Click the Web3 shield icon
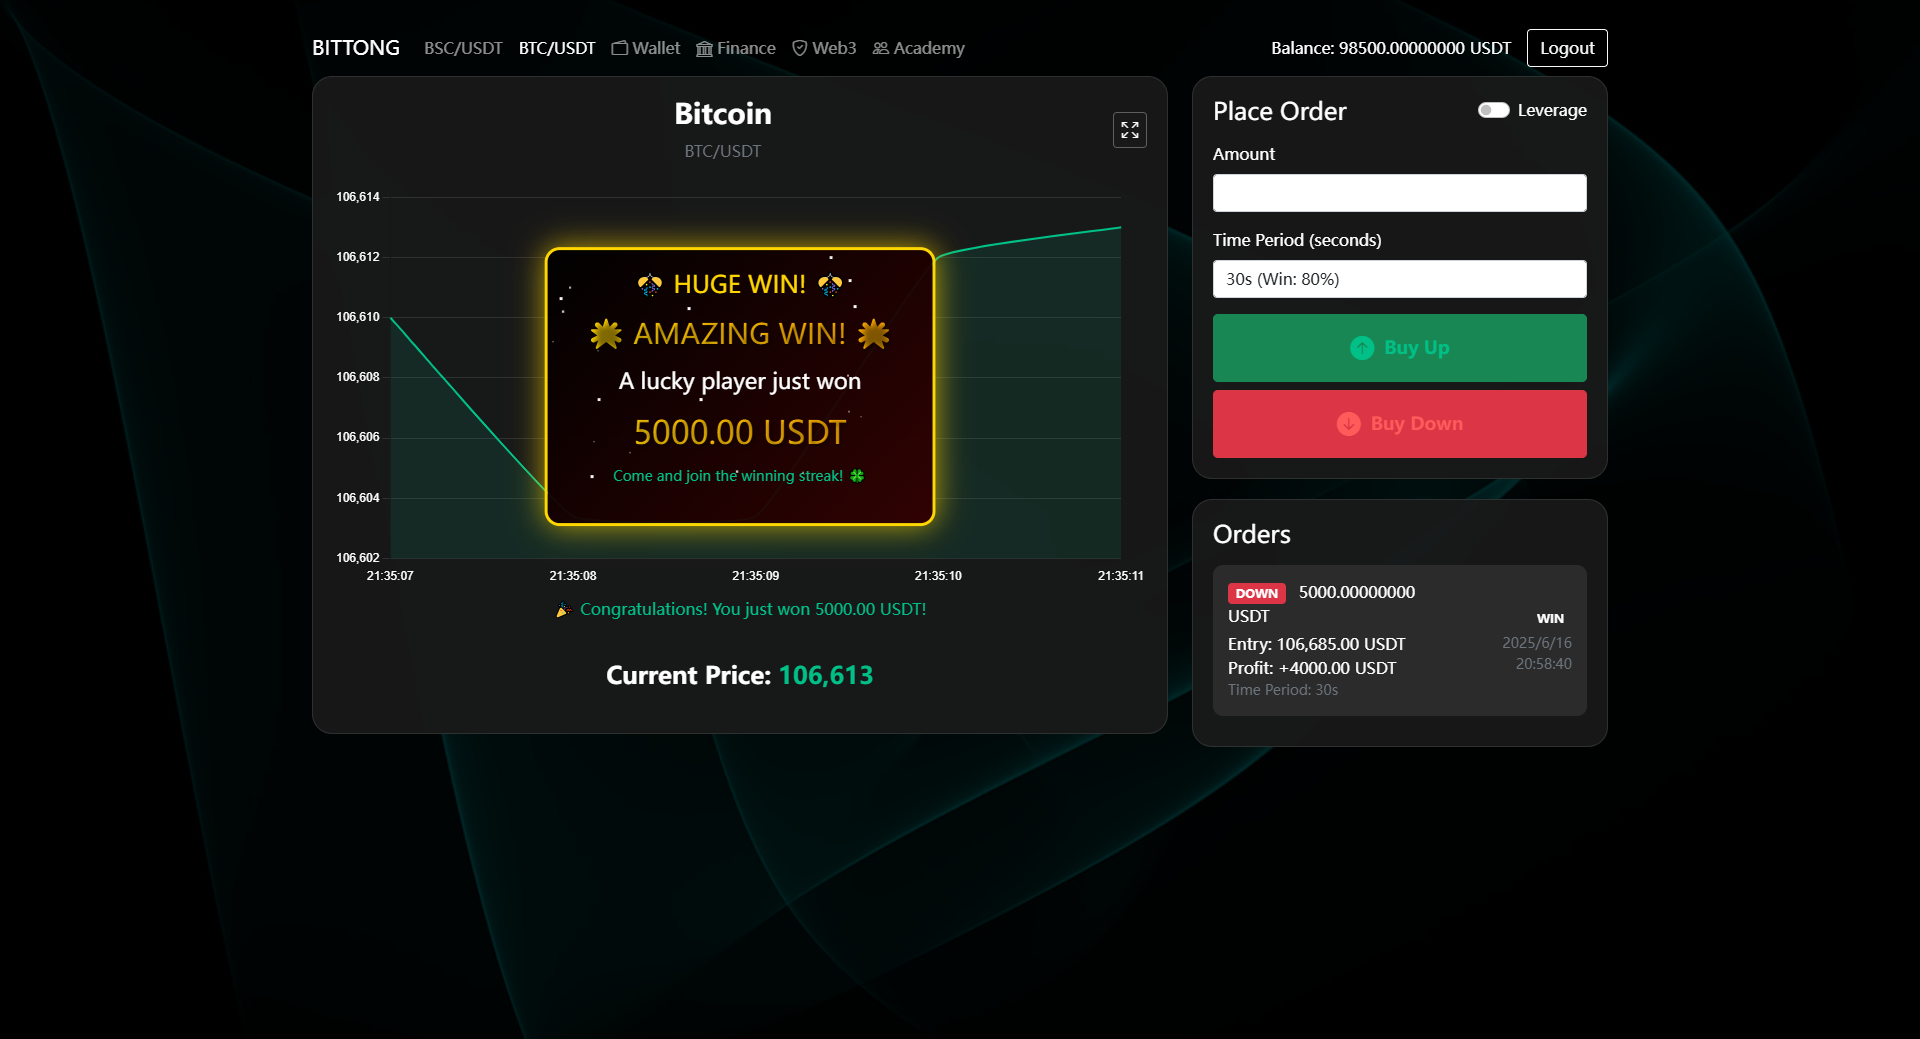This screenshot has height=1039, width=1920. 799,48
